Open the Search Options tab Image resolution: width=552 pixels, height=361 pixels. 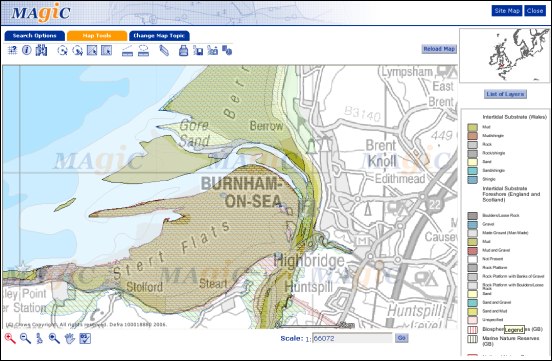[x=34, y=36]
